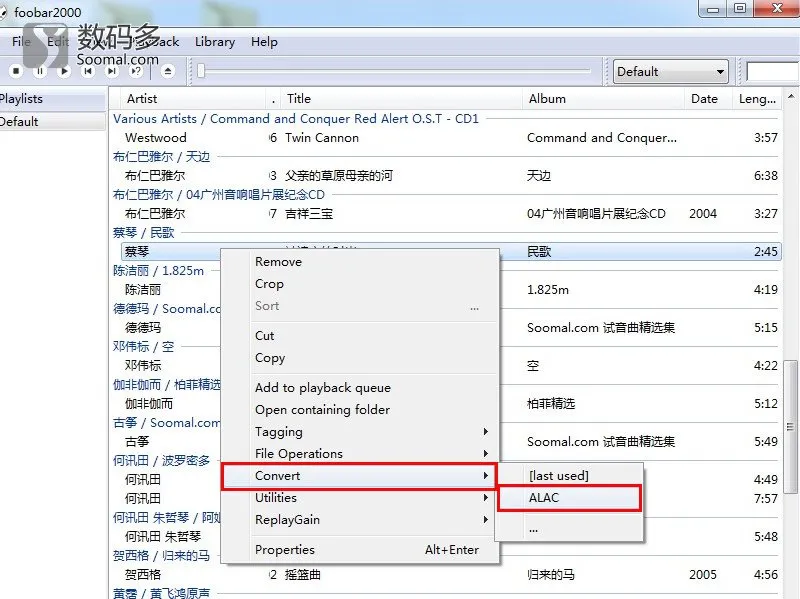Choose the ALAC convert preset
Image resolution: width=800 pixels, height=599 pixels.
click(569, 498)
